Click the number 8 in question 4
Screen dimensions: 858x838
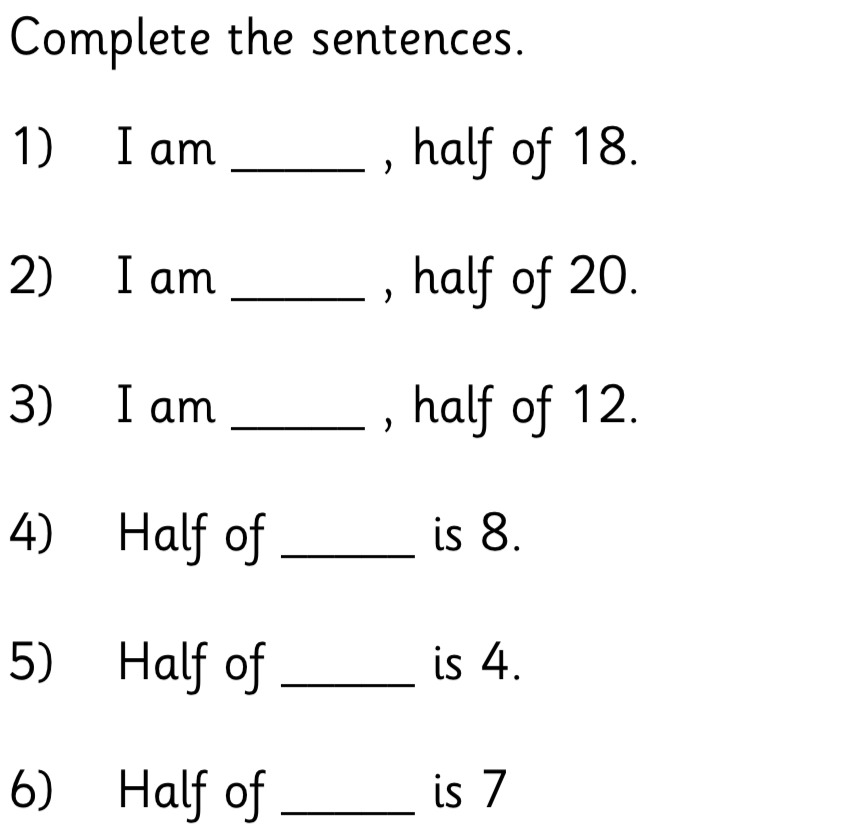click(x=495, y=533)
